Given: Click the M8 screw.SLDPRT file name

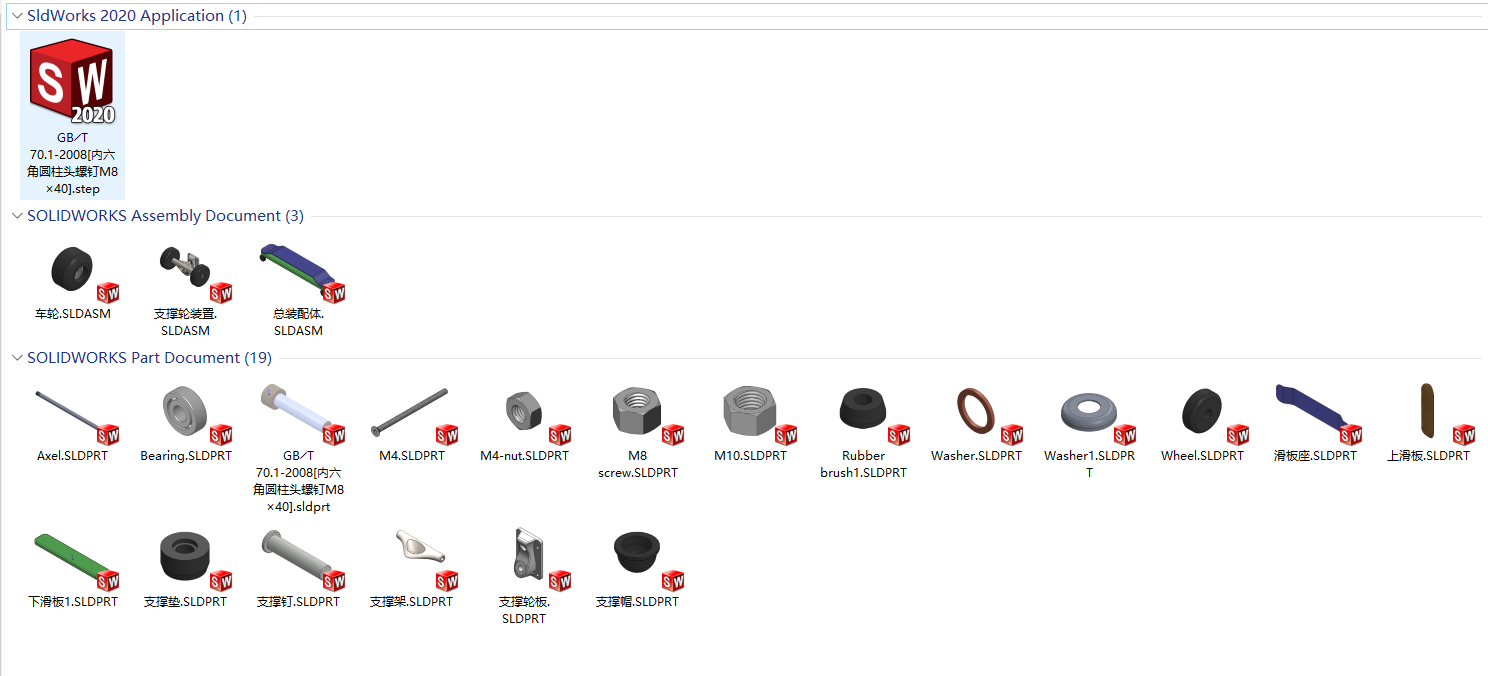Looking at the screenshot, I should tap(638, 464).
